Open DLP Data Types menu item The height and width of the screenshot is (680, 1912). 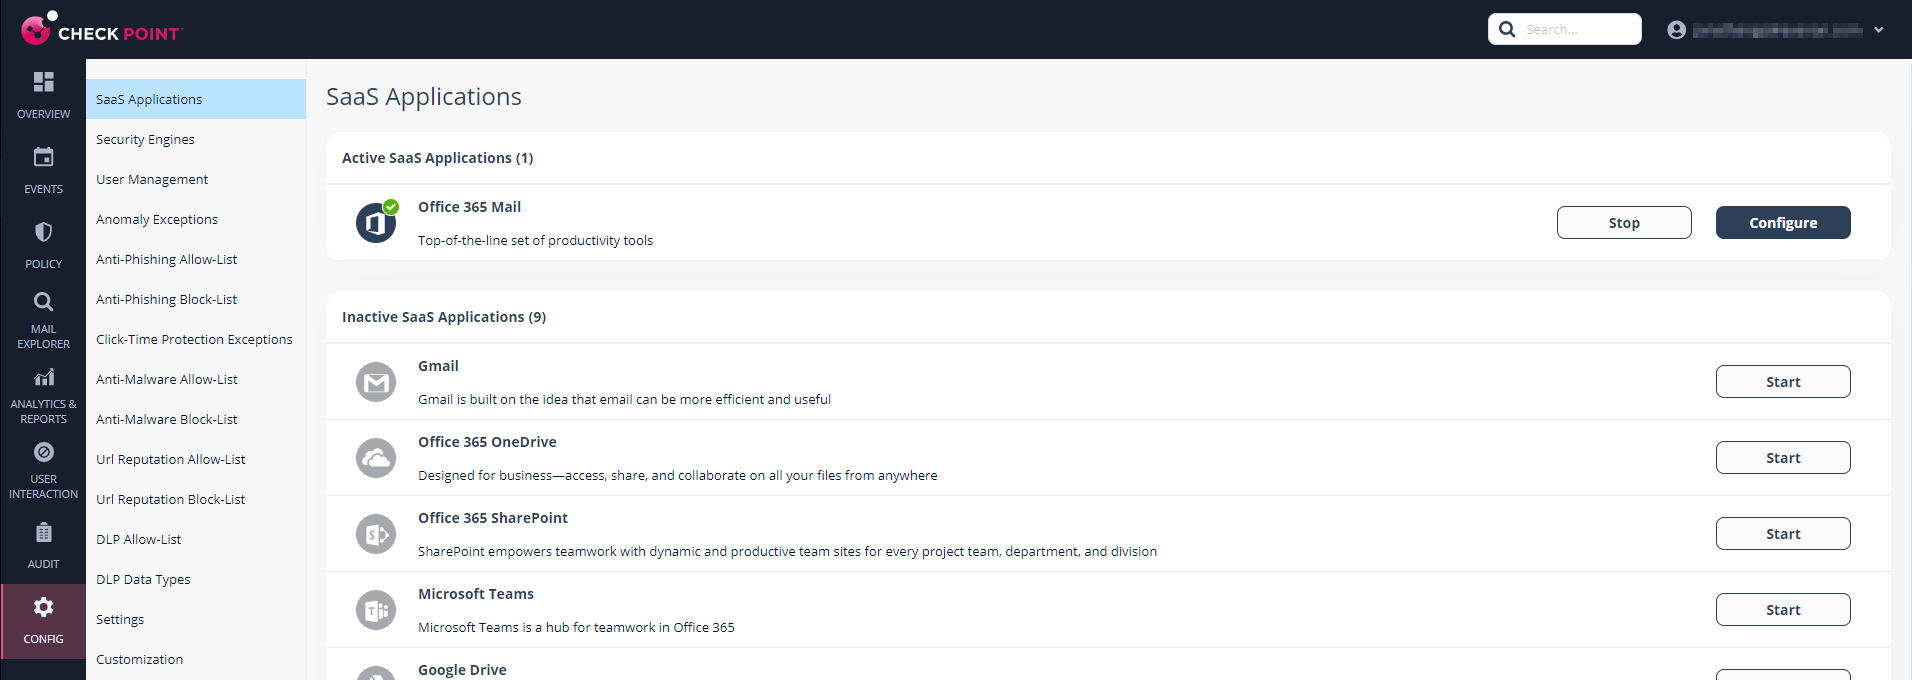coord(196,579)
